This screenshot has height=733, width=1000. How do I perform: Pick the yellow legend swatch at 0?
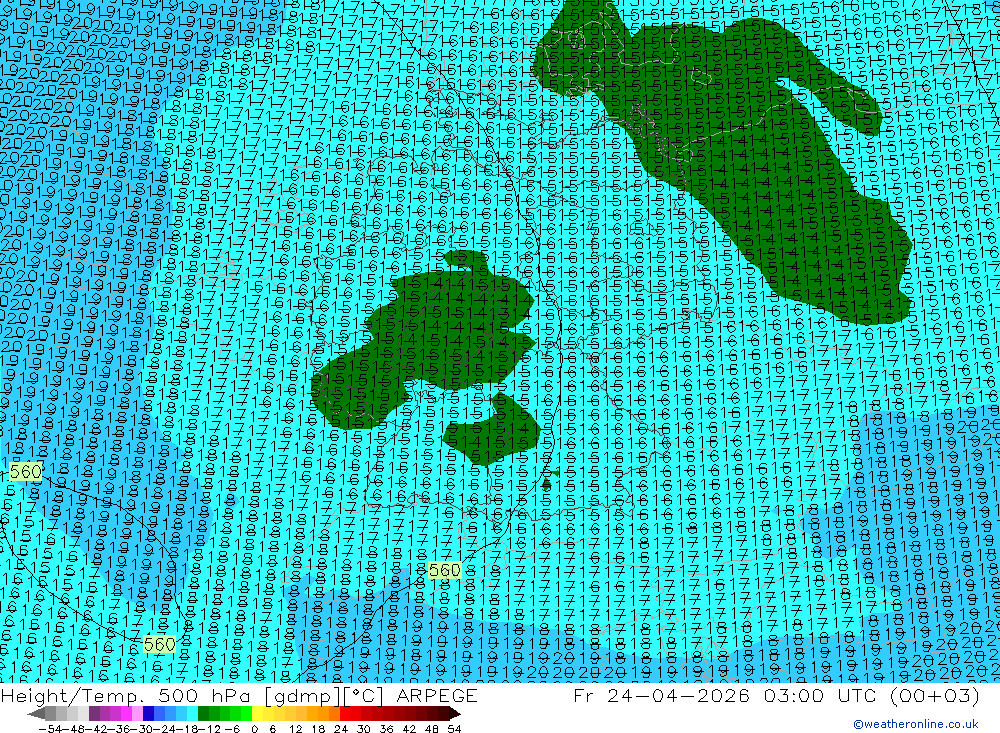click(258, 714)
